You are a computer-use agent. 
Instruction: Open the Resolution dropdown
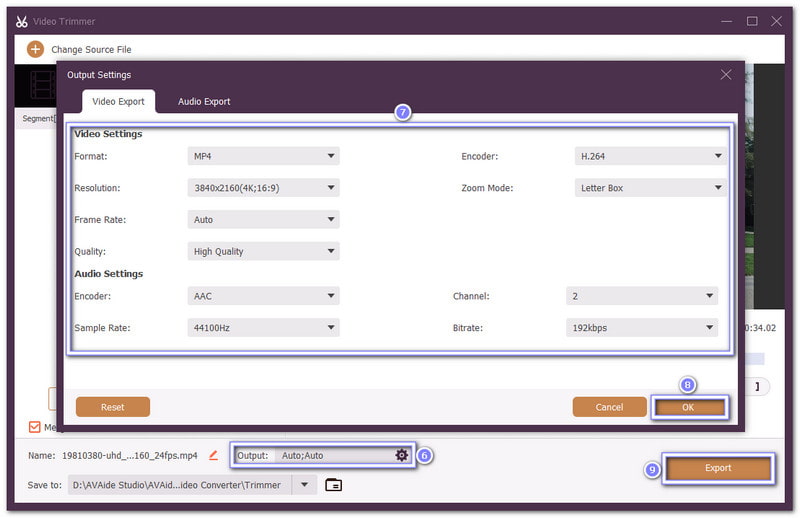(x=264, y=188)
